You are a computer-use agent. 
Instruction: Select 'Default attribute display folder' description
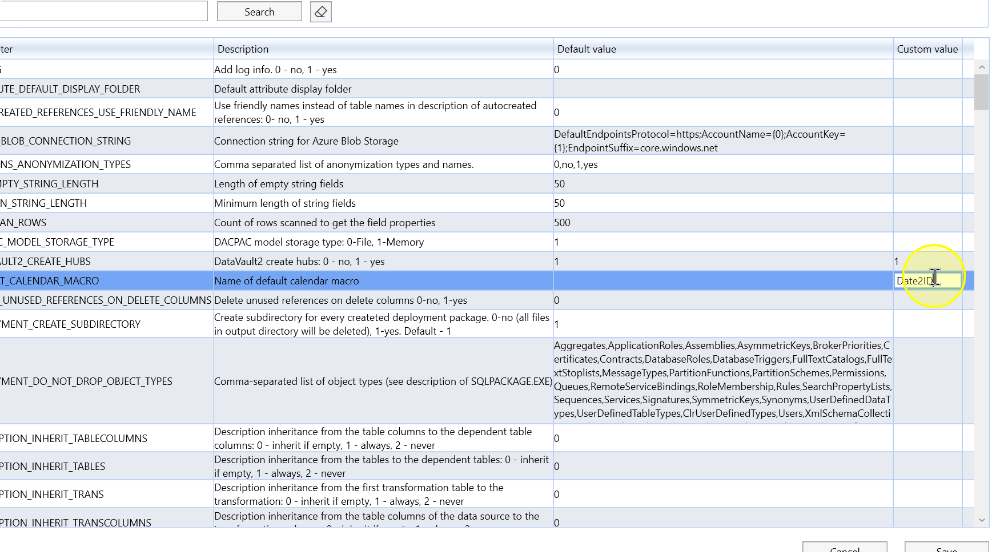[x=283, y=89]
